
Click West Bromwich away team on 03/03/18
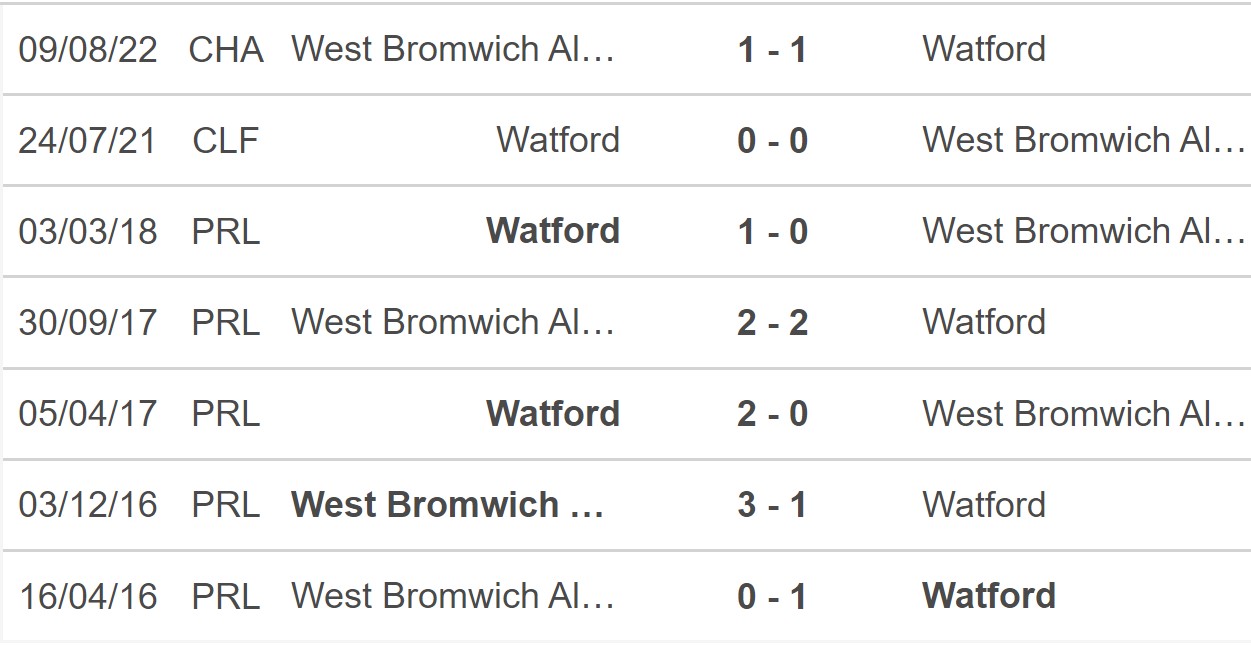(x=1084, y=231)
